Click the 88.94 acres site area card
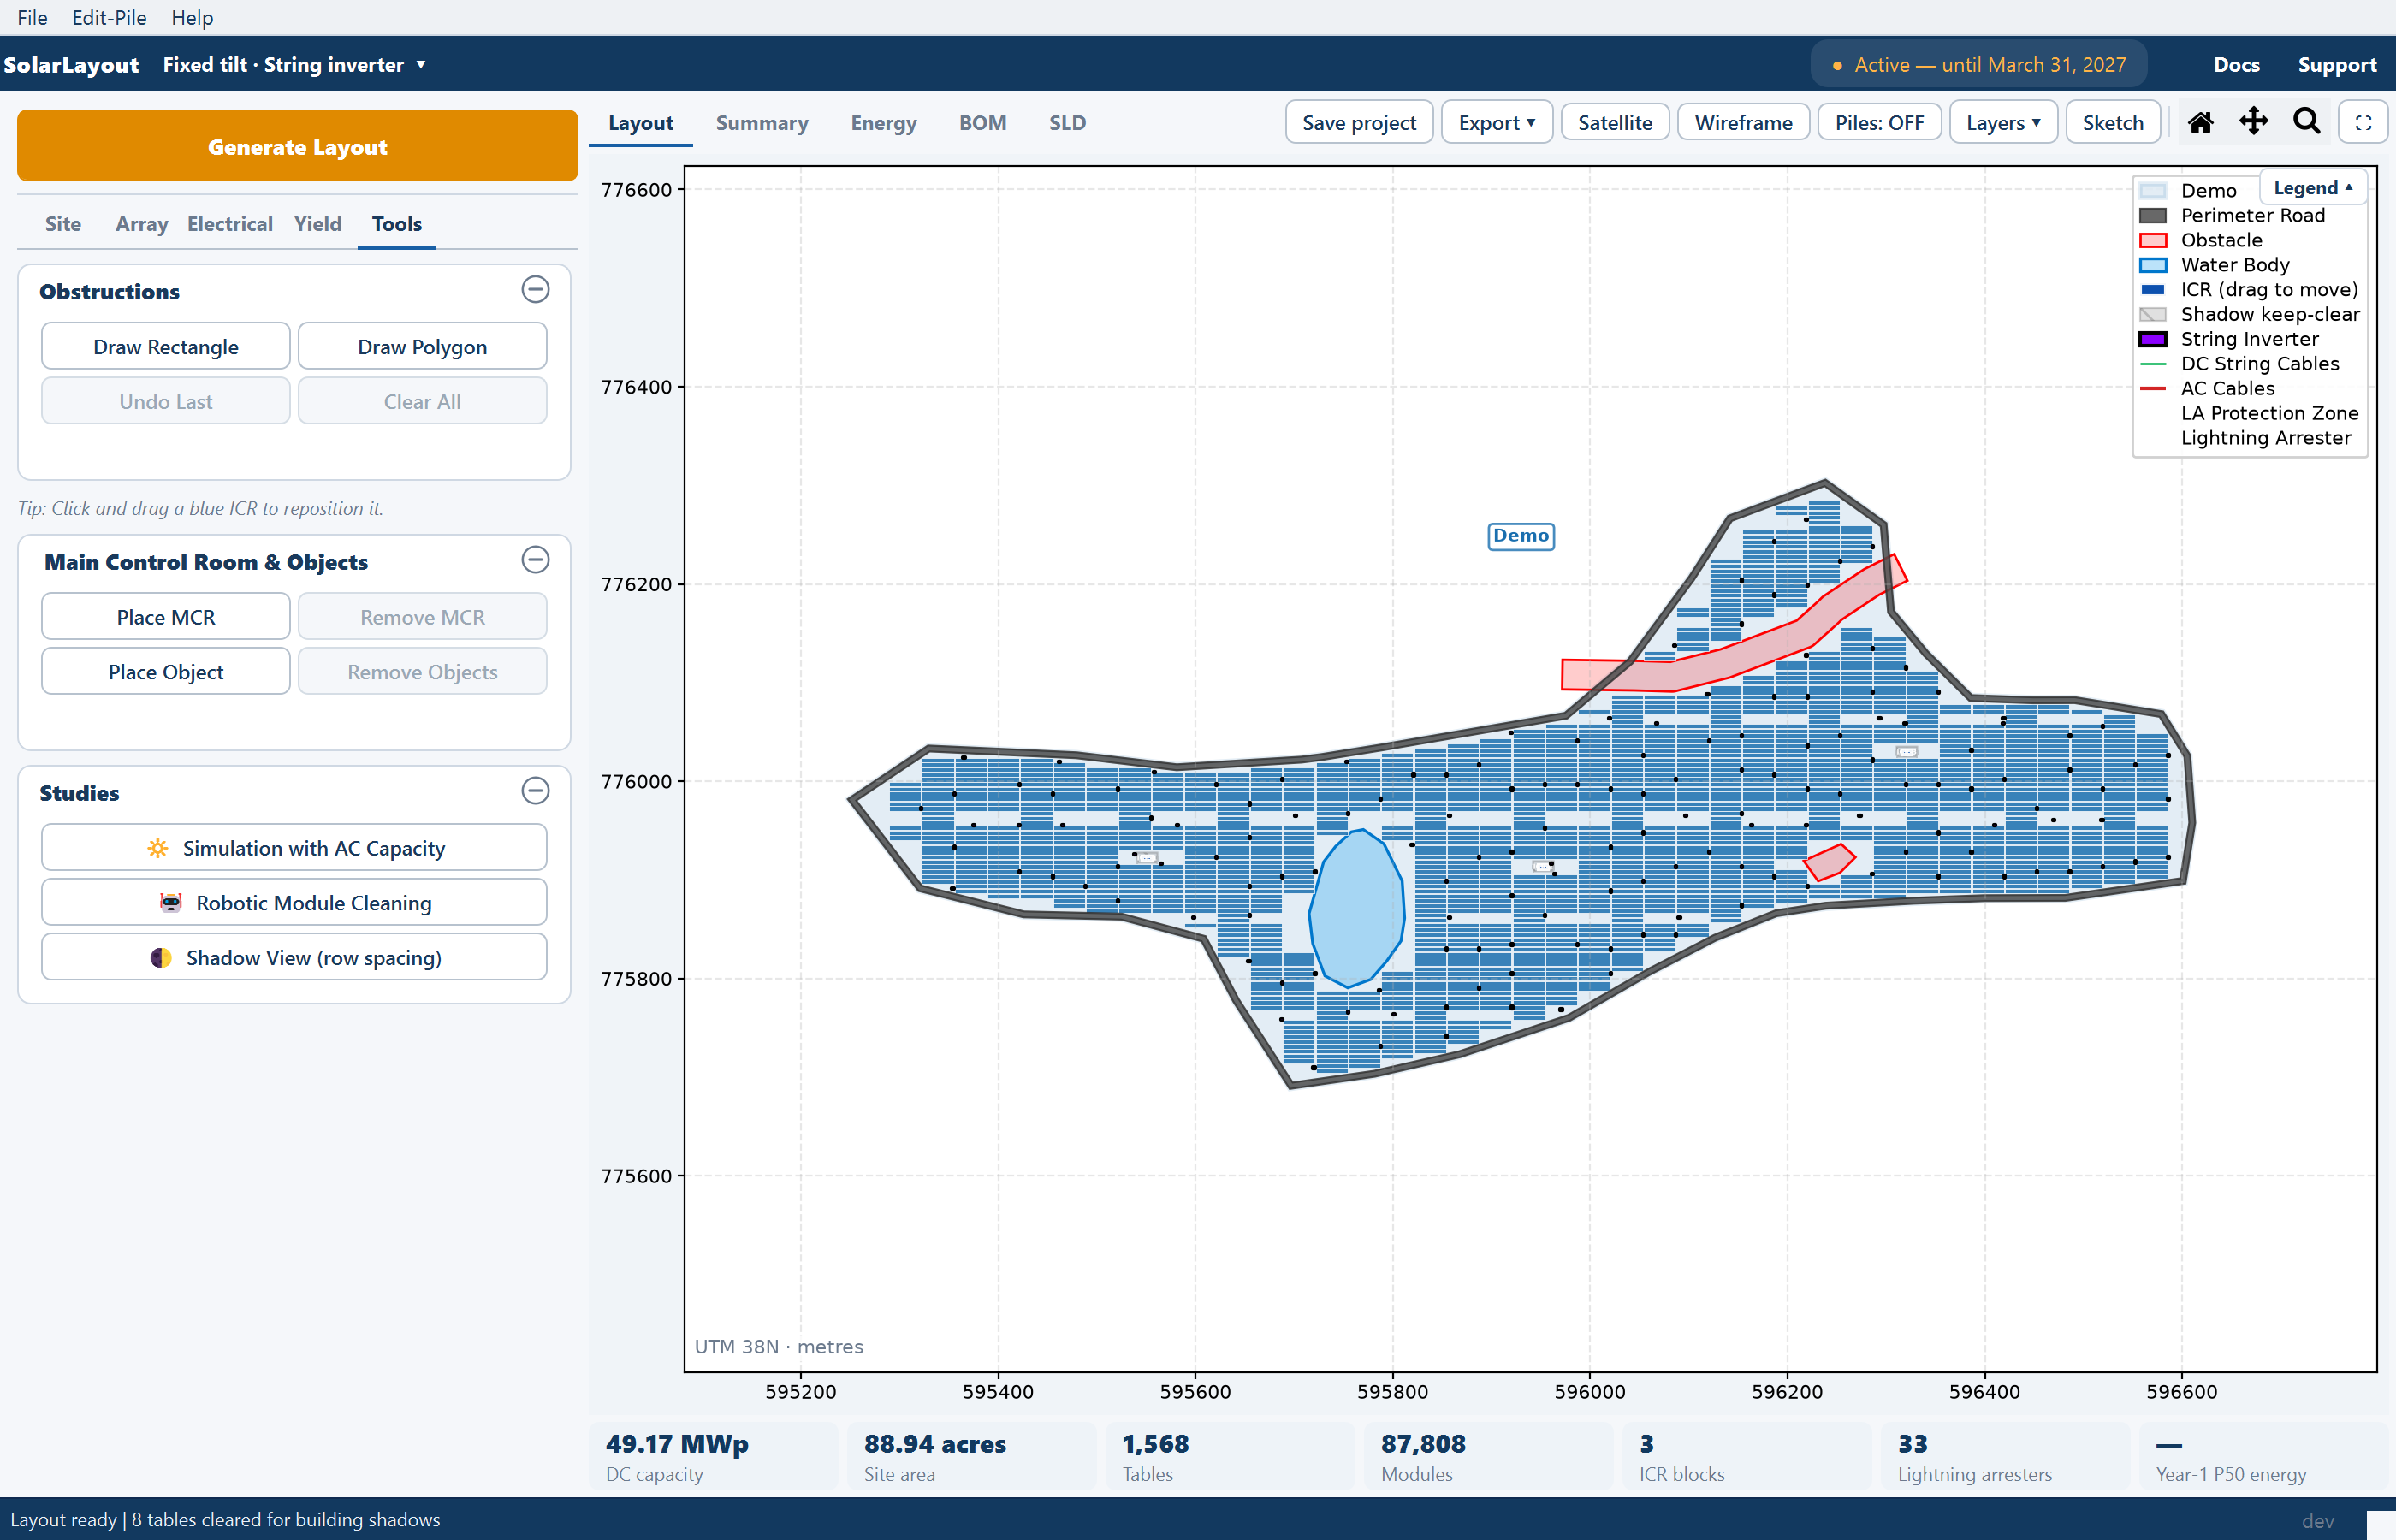This screenshot has height=1540, width=2396. (x=972, y=1457)
